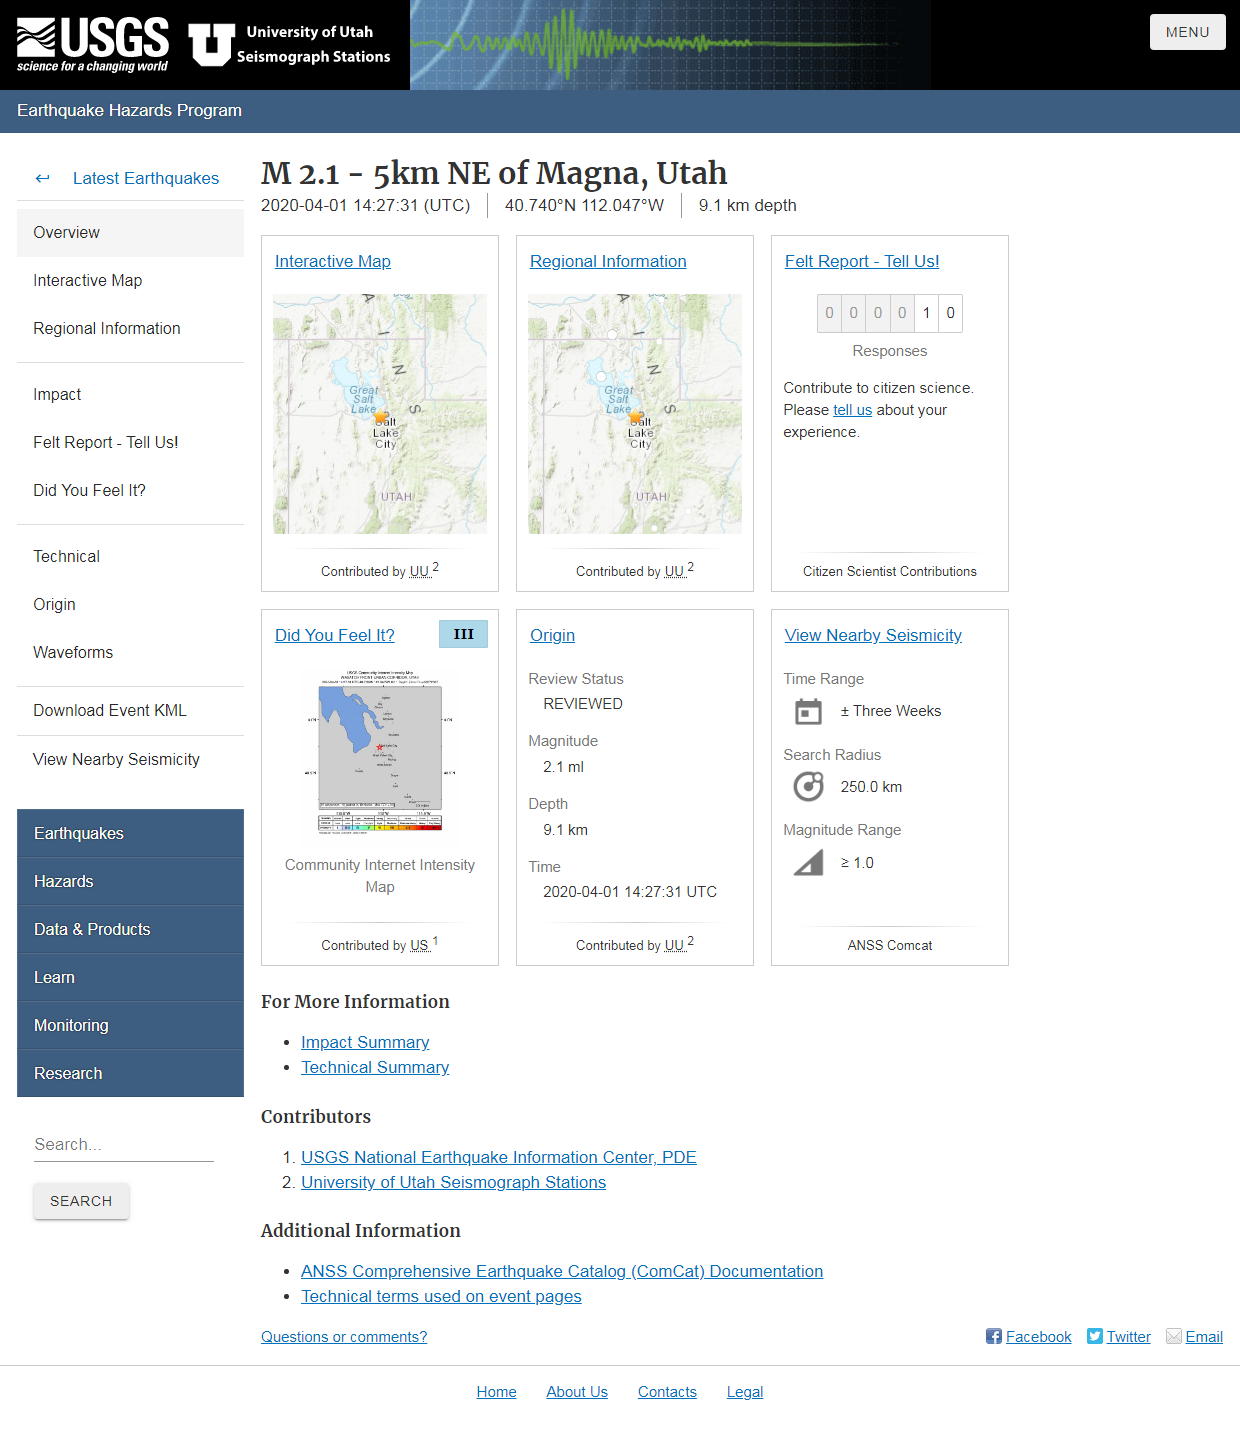The width and height of the screenshot is (1240, 1433).
Task: Click the Email envelope icon
Action: pyautogui.click(x=1173, y=1336)
